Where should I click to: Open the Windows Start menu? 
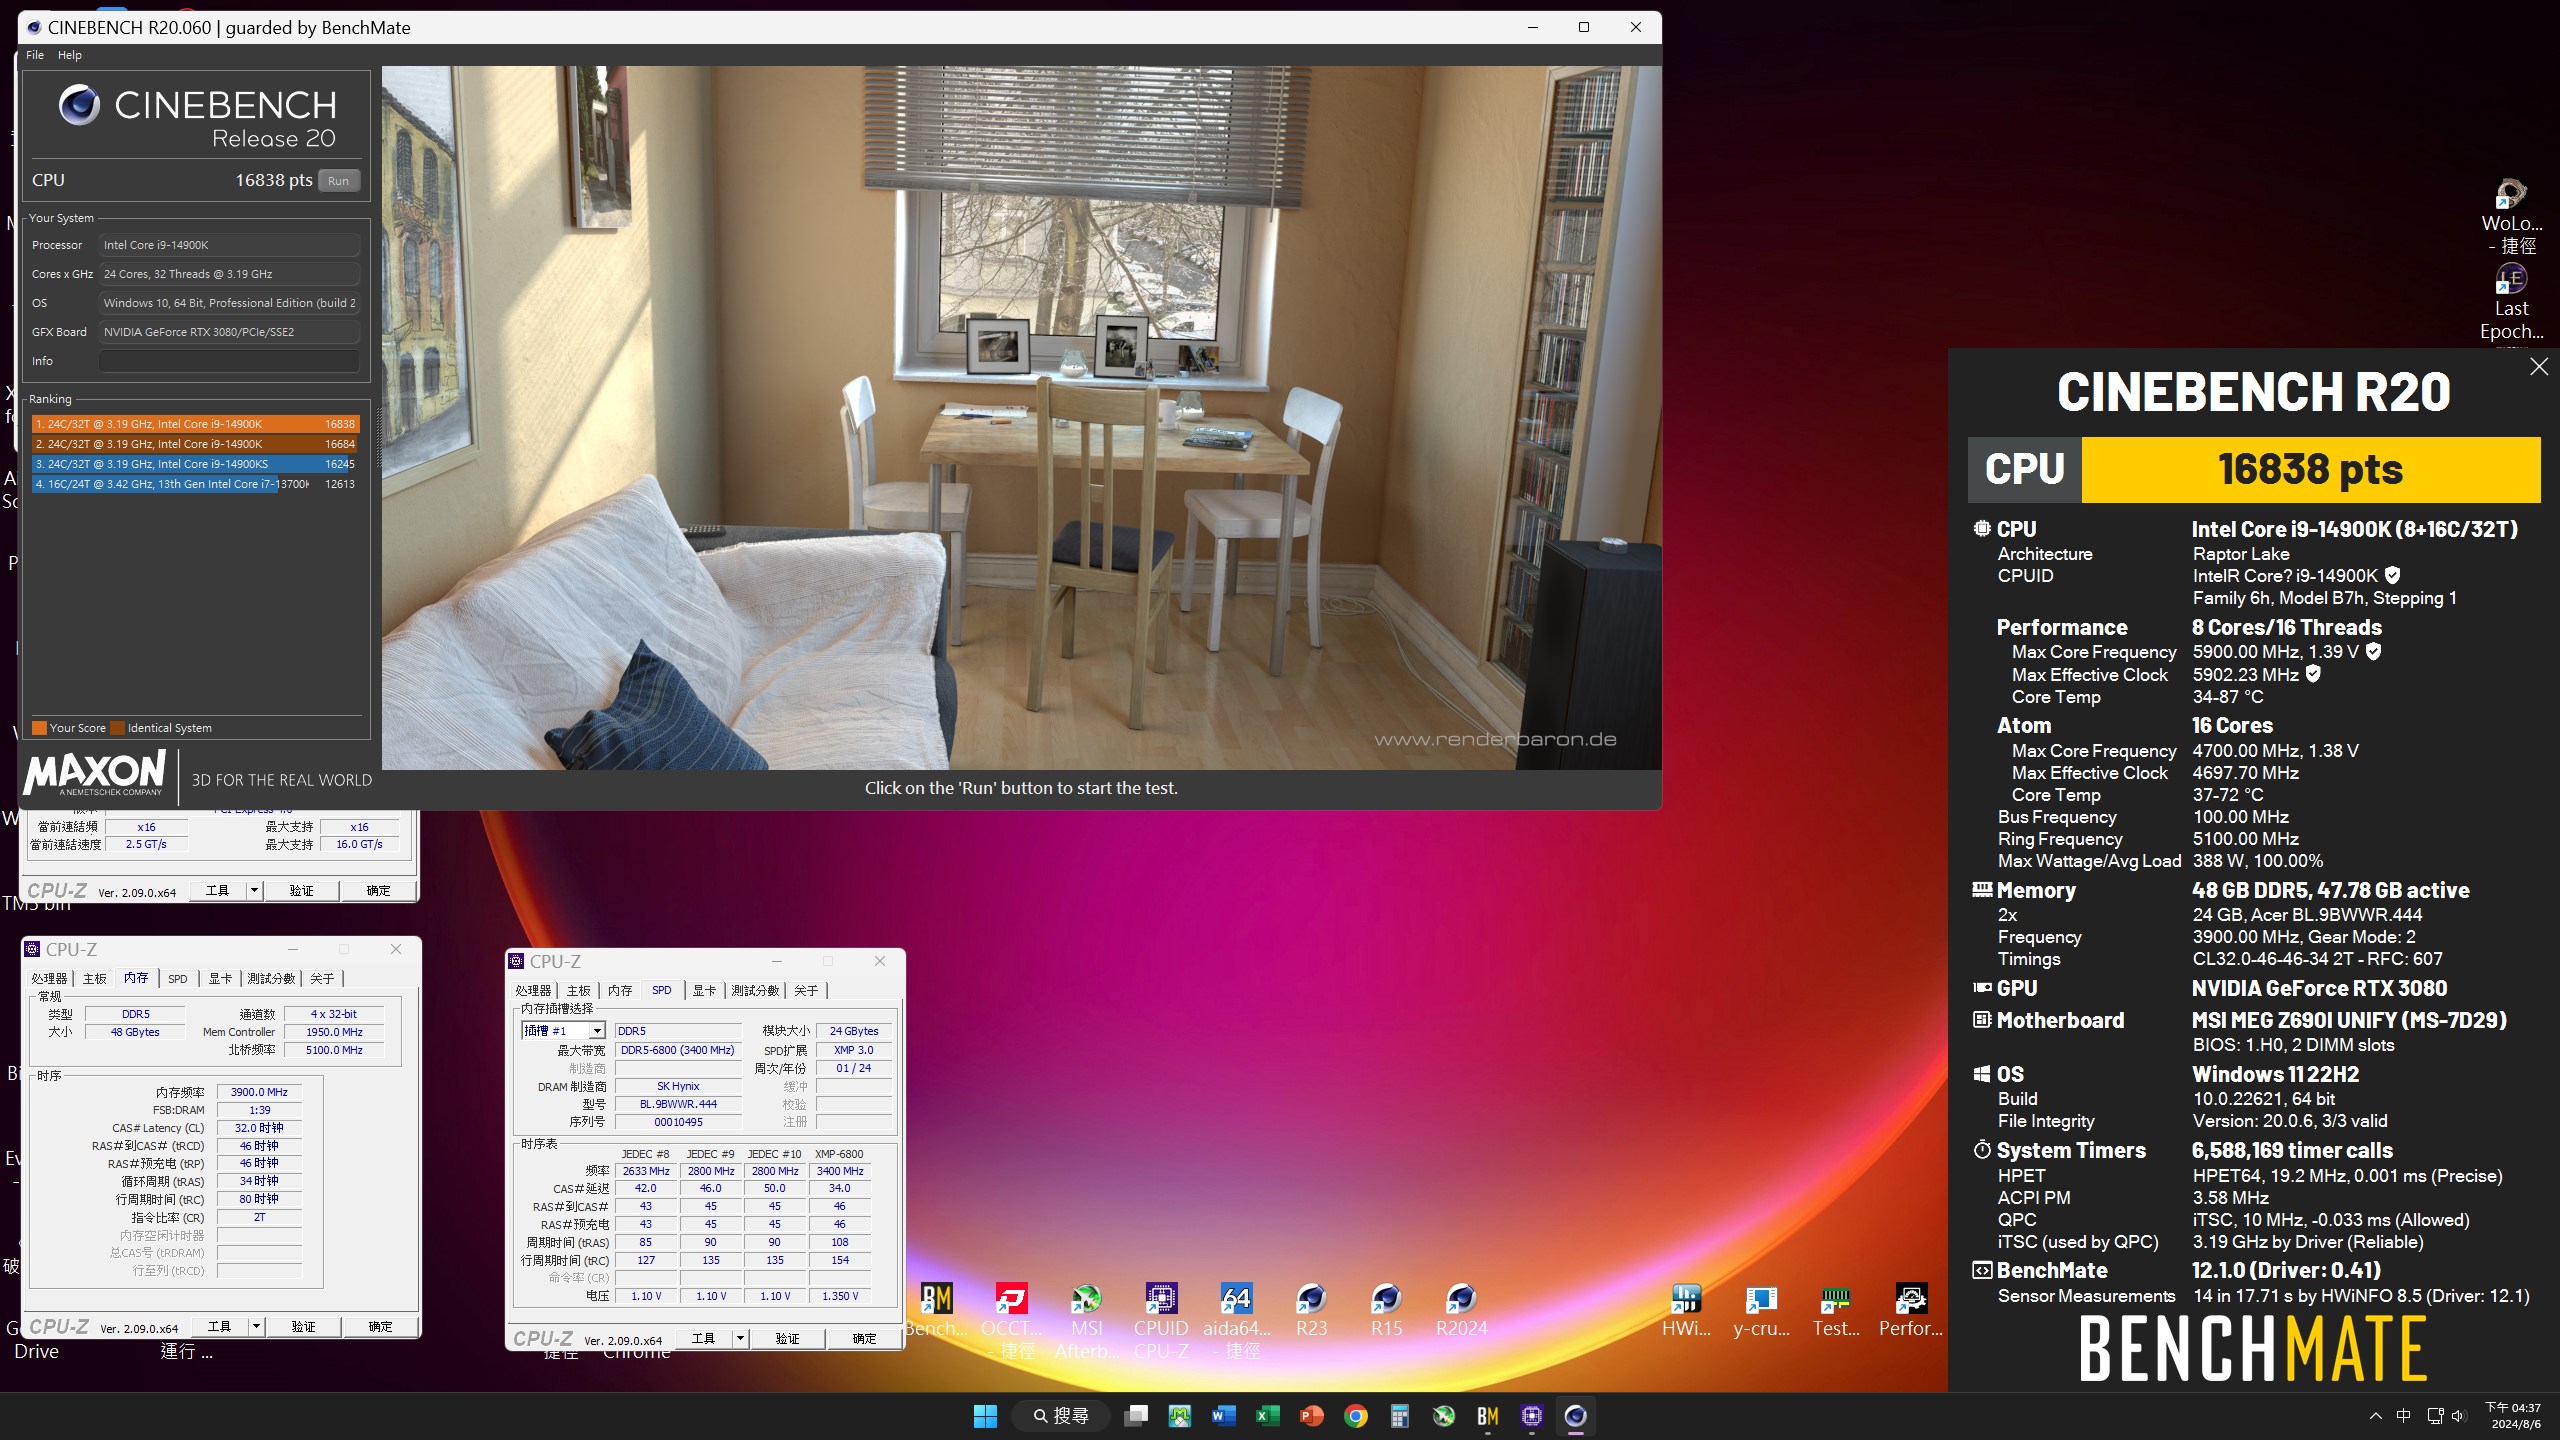(985, 1416)
